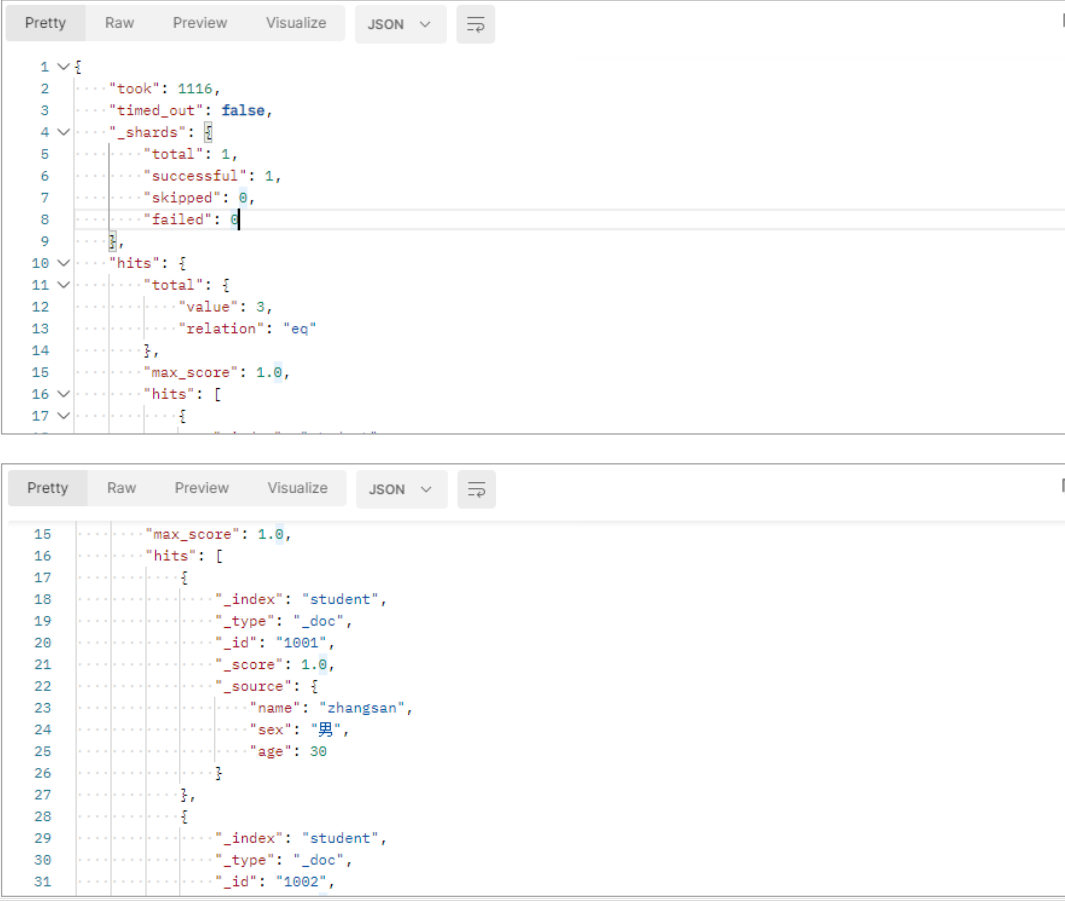Collapse "_shards" object fold arrow at line 4

tap(63, 132)
